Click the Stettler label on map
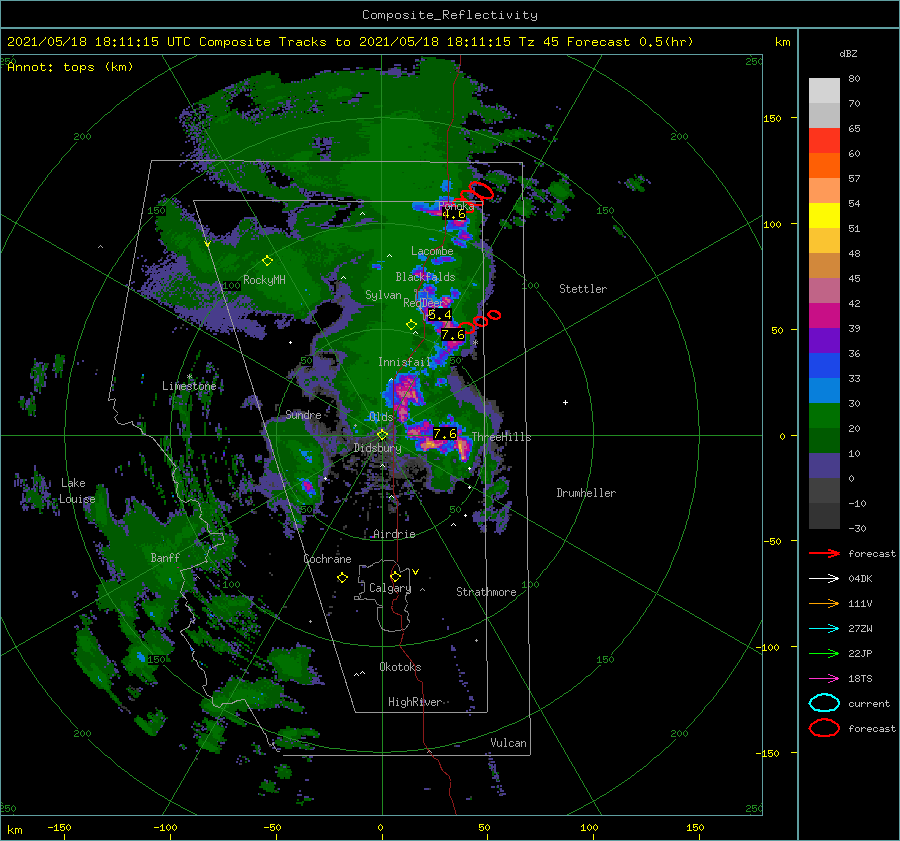The width and height of the screenshot is (900, 841). [x=583, y=289]
